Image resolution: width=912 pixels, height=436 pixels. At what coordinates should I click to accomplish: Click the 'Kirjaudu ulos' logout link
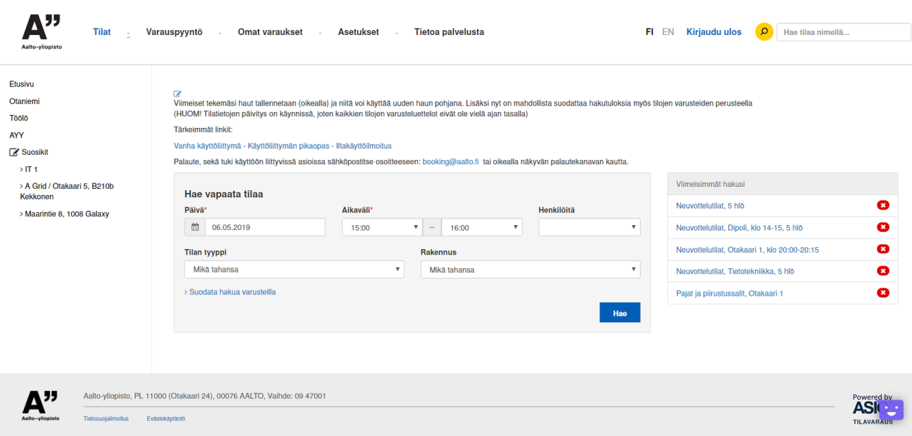click(x=714, y=32)
